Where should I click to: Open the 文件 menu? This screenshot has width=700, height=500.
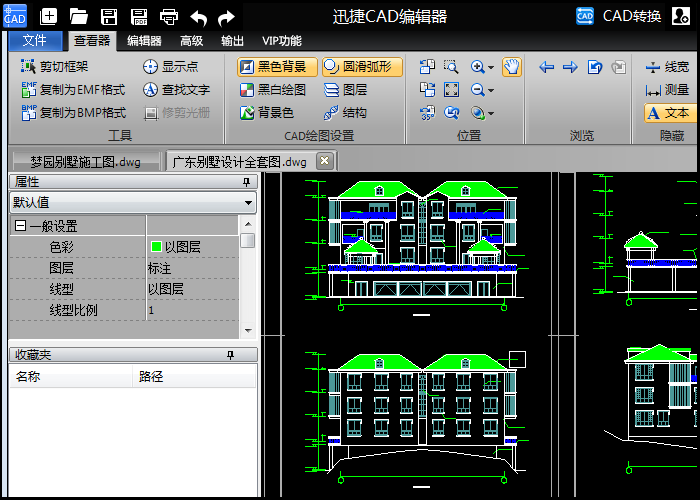pos(34,41)
